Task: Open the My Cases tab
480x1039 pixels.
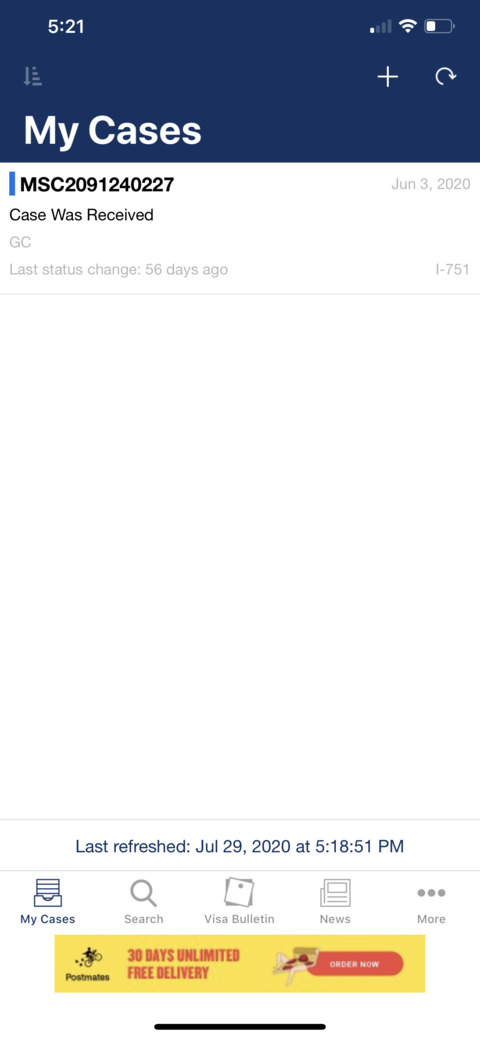Action: (x=48, y=901)
